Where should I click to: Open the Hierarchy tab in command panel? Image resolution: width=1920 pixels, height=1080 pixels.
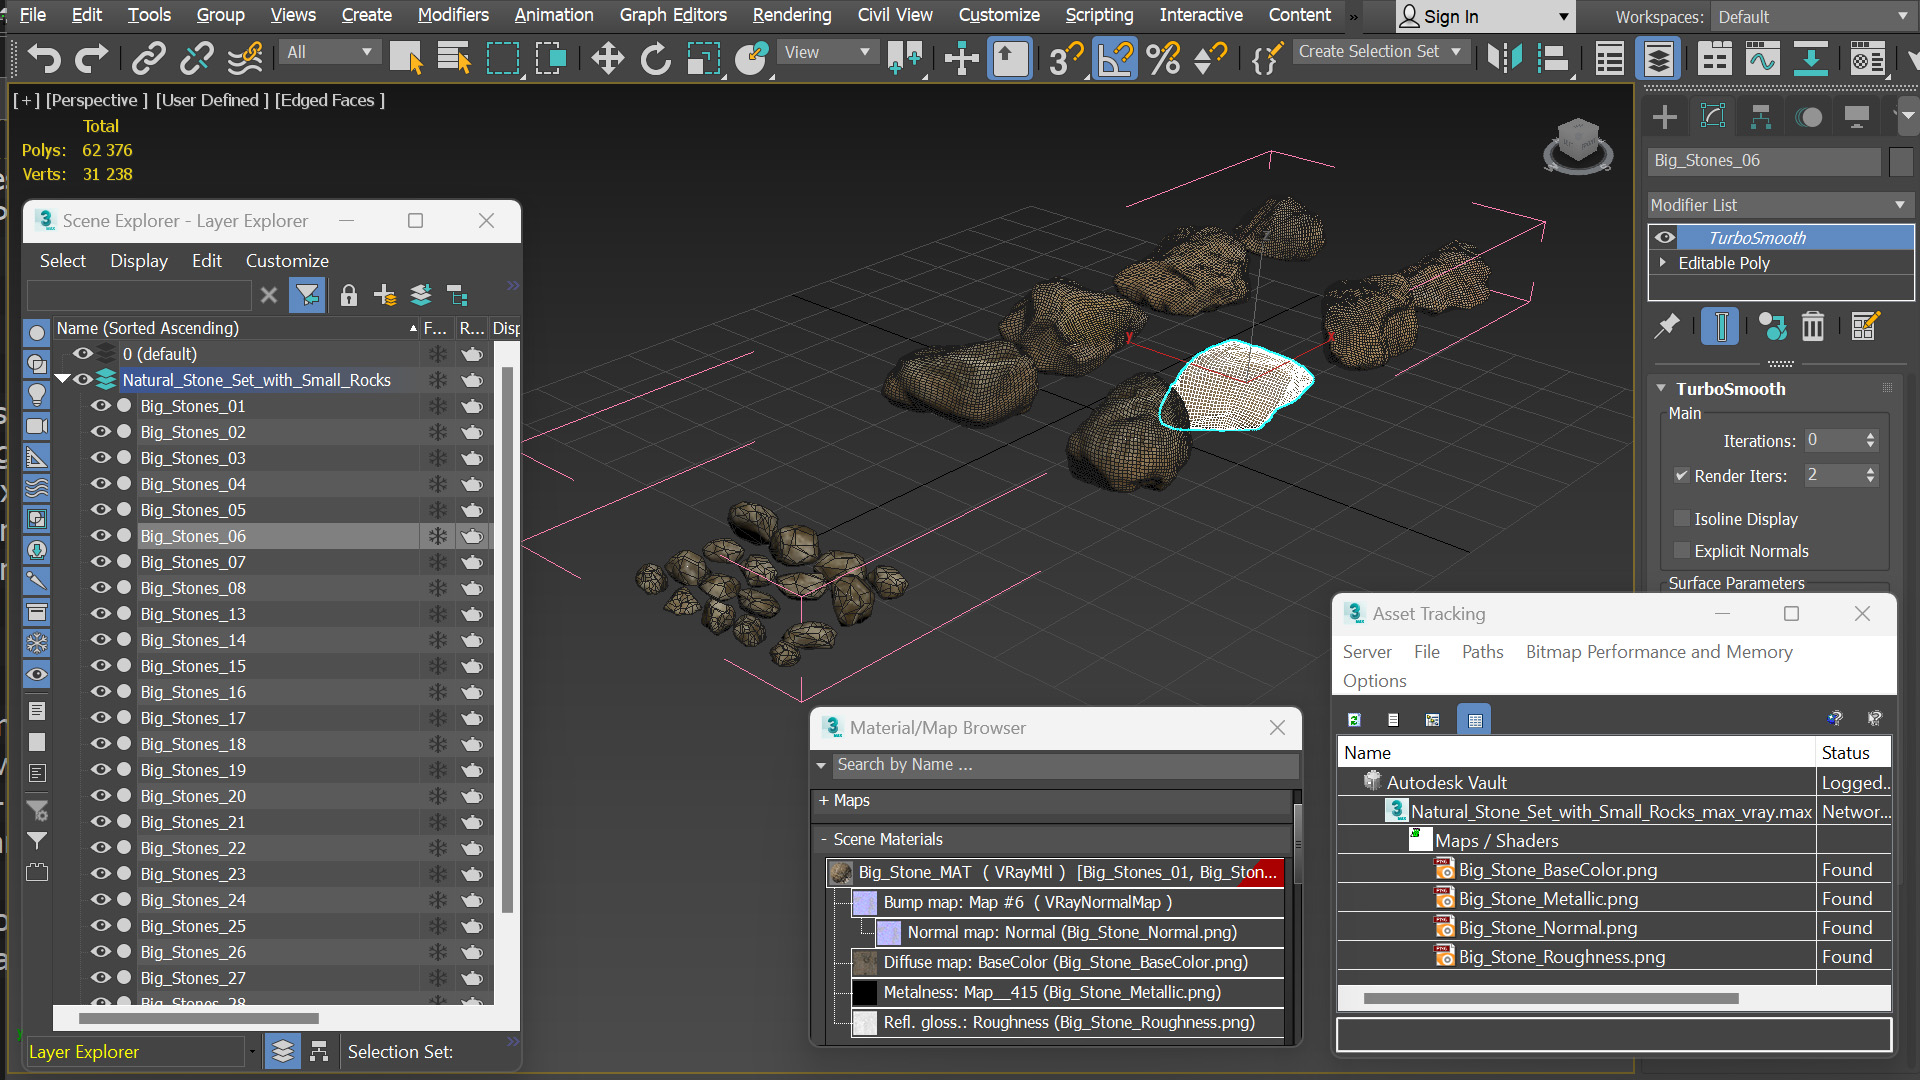click(1761, 117)
